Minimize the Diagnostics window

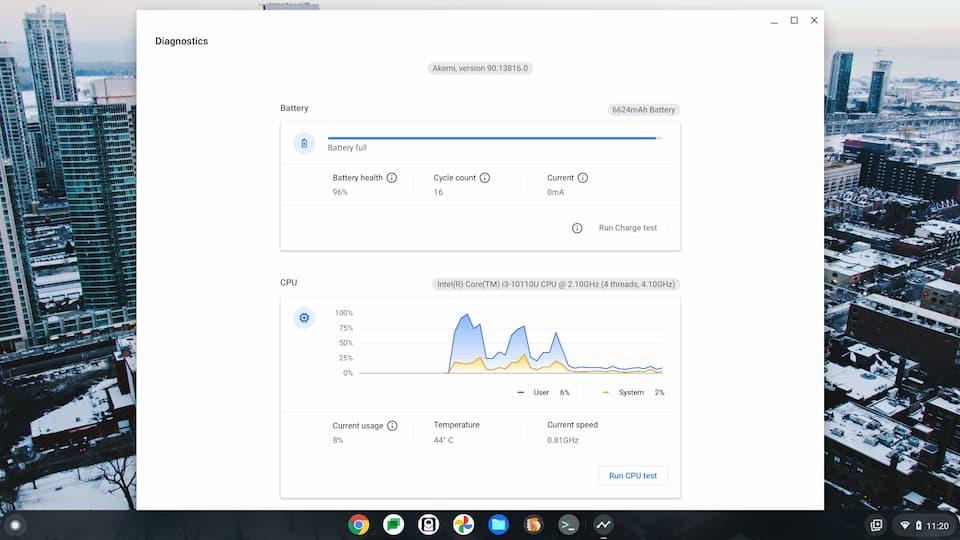774,21
